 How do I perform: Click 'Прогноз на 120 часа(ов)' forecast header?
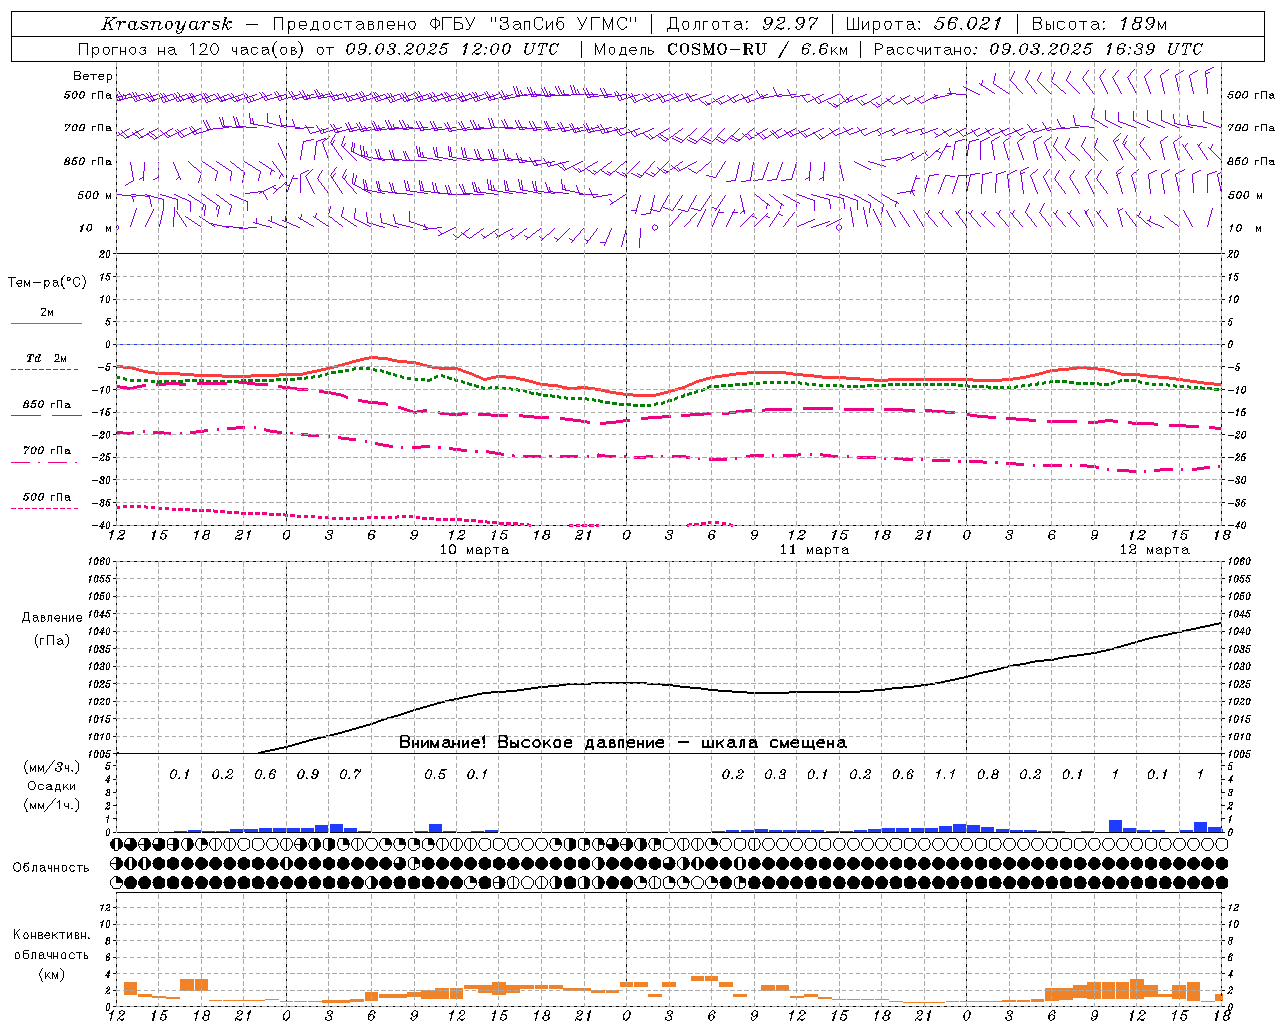193,49
